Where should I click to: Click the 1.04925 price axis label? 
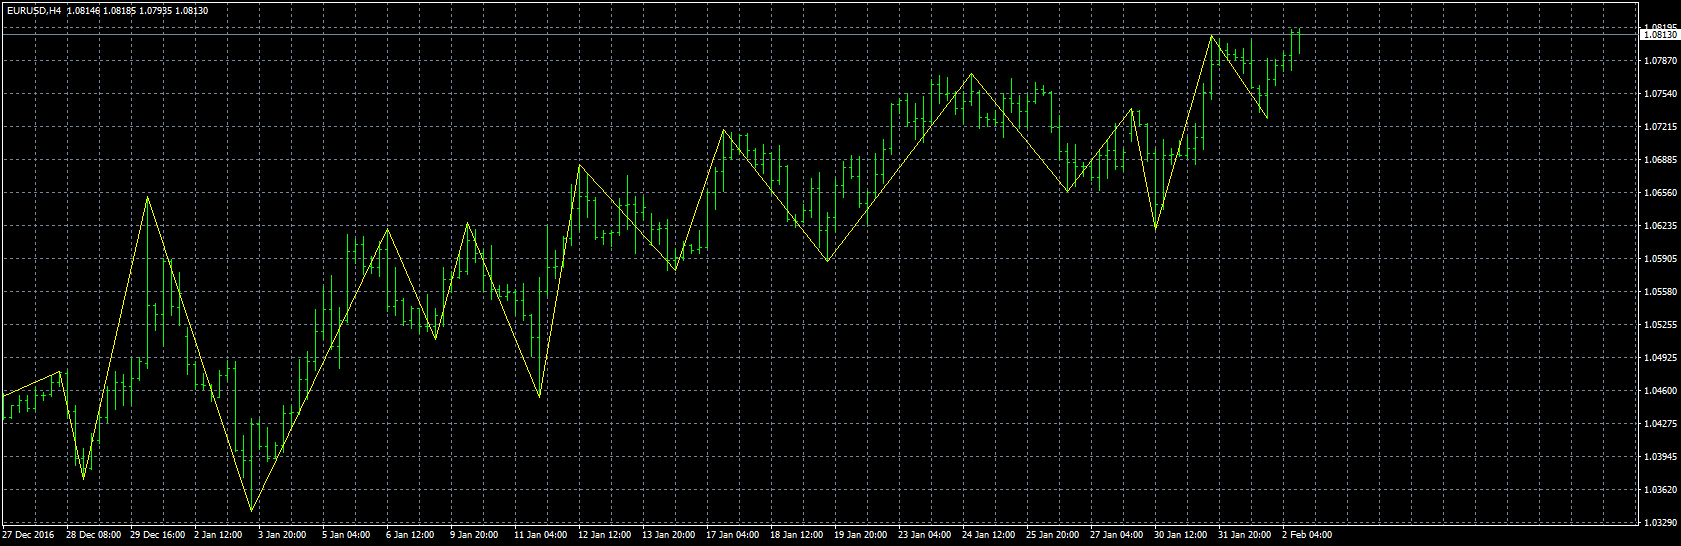point(1661,358)
